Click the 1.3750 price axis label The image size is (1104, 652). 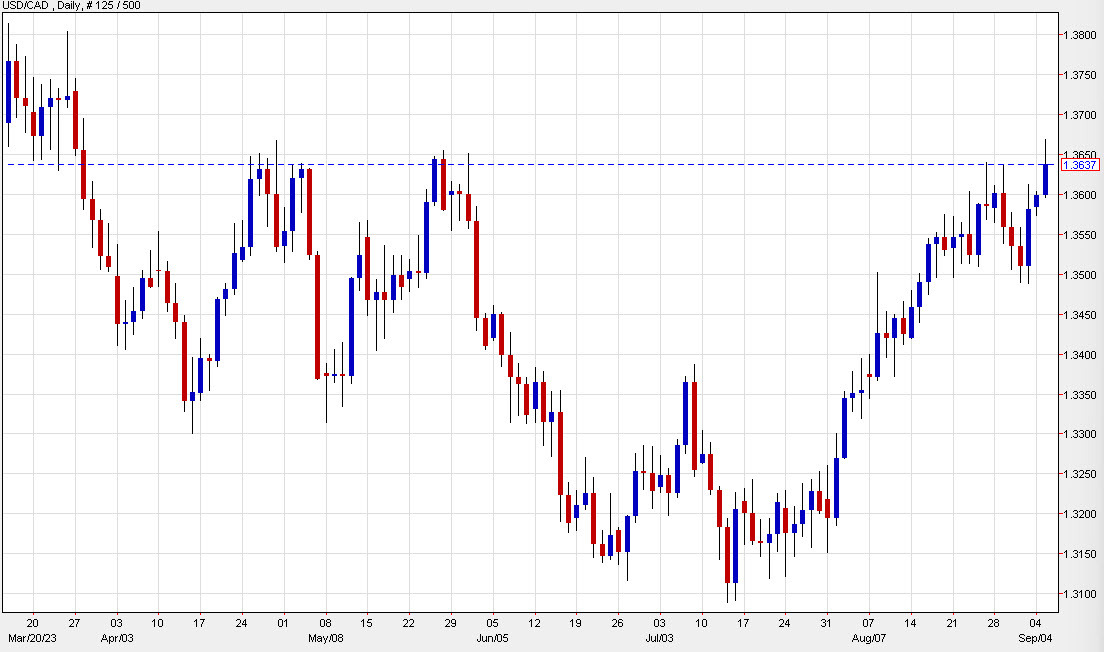(x=1079, y=75)
